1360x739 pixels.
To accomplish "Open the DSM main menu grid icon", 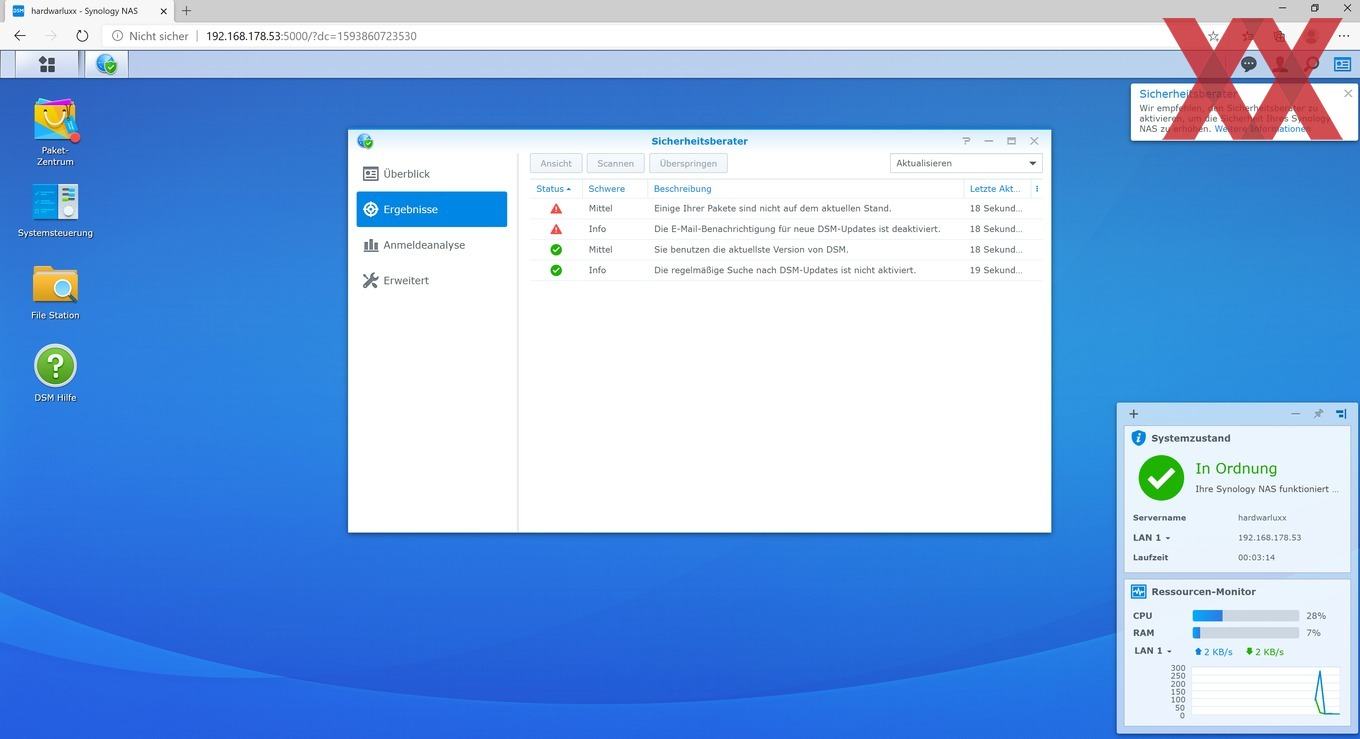I will click(47, 64).
